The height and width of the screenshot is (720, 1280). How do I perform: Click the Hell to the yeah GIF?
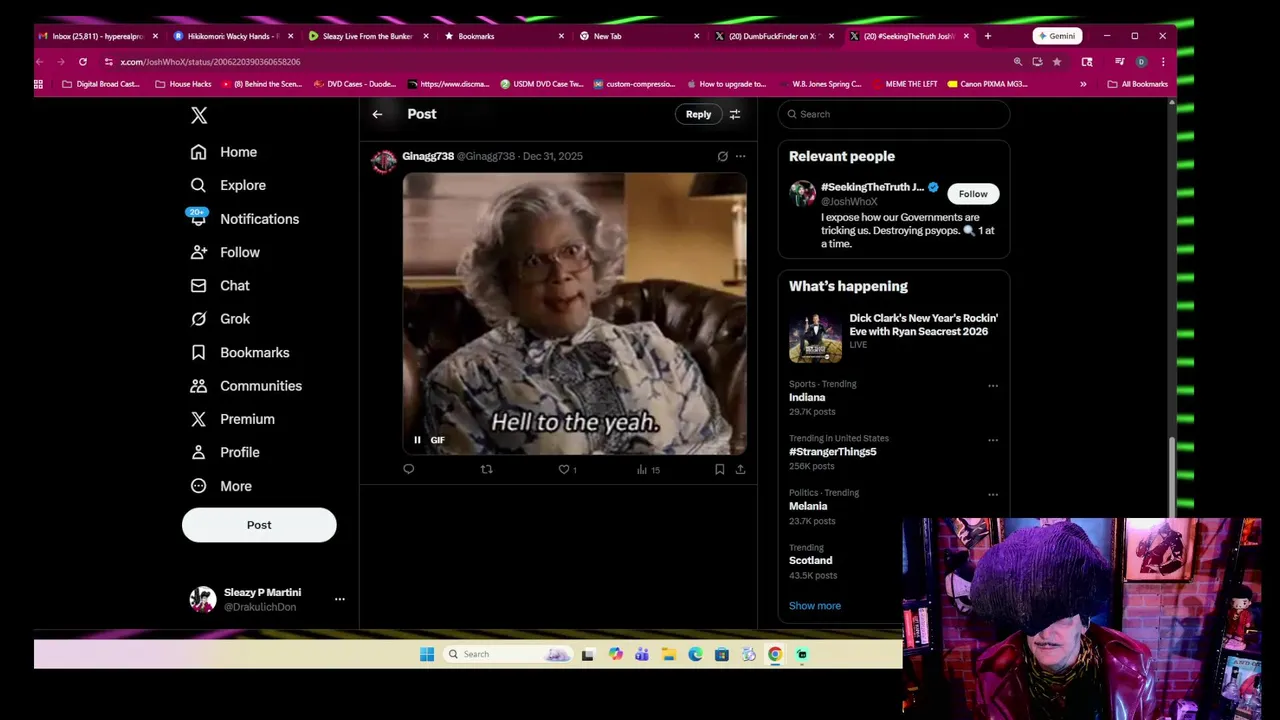pyautogui.click(x=574, y=314)
